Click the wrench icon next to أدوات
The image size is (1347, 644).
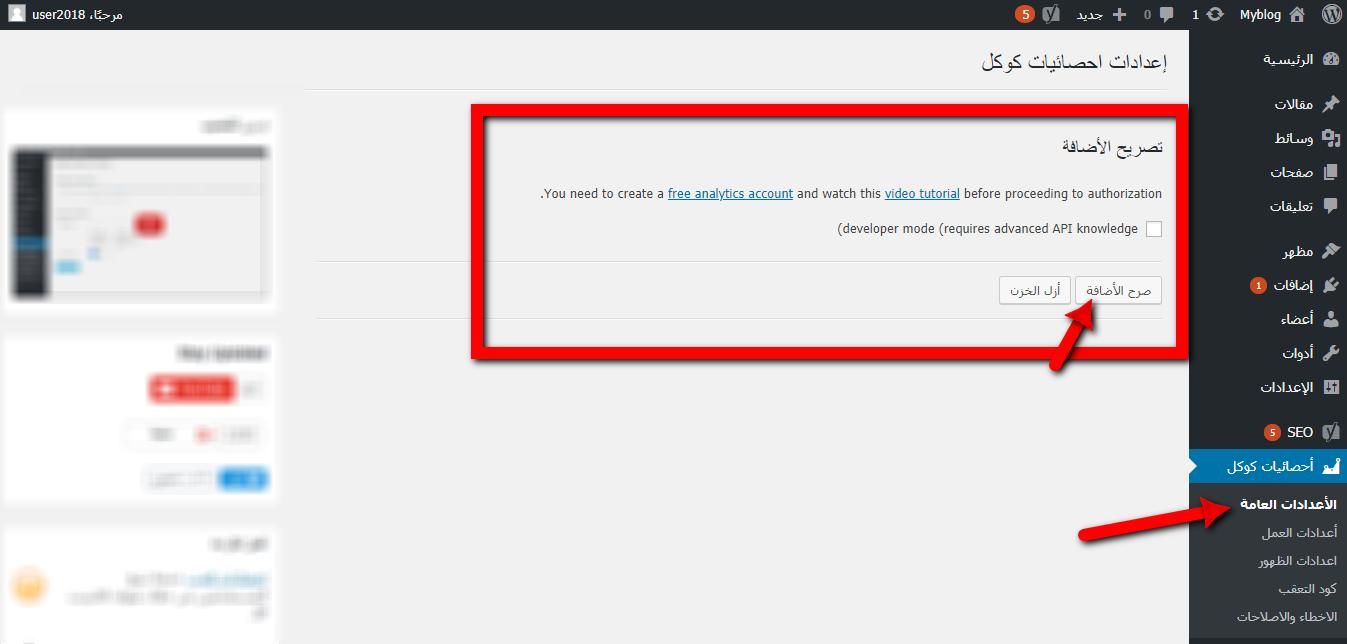click(x=1330, y=353)
